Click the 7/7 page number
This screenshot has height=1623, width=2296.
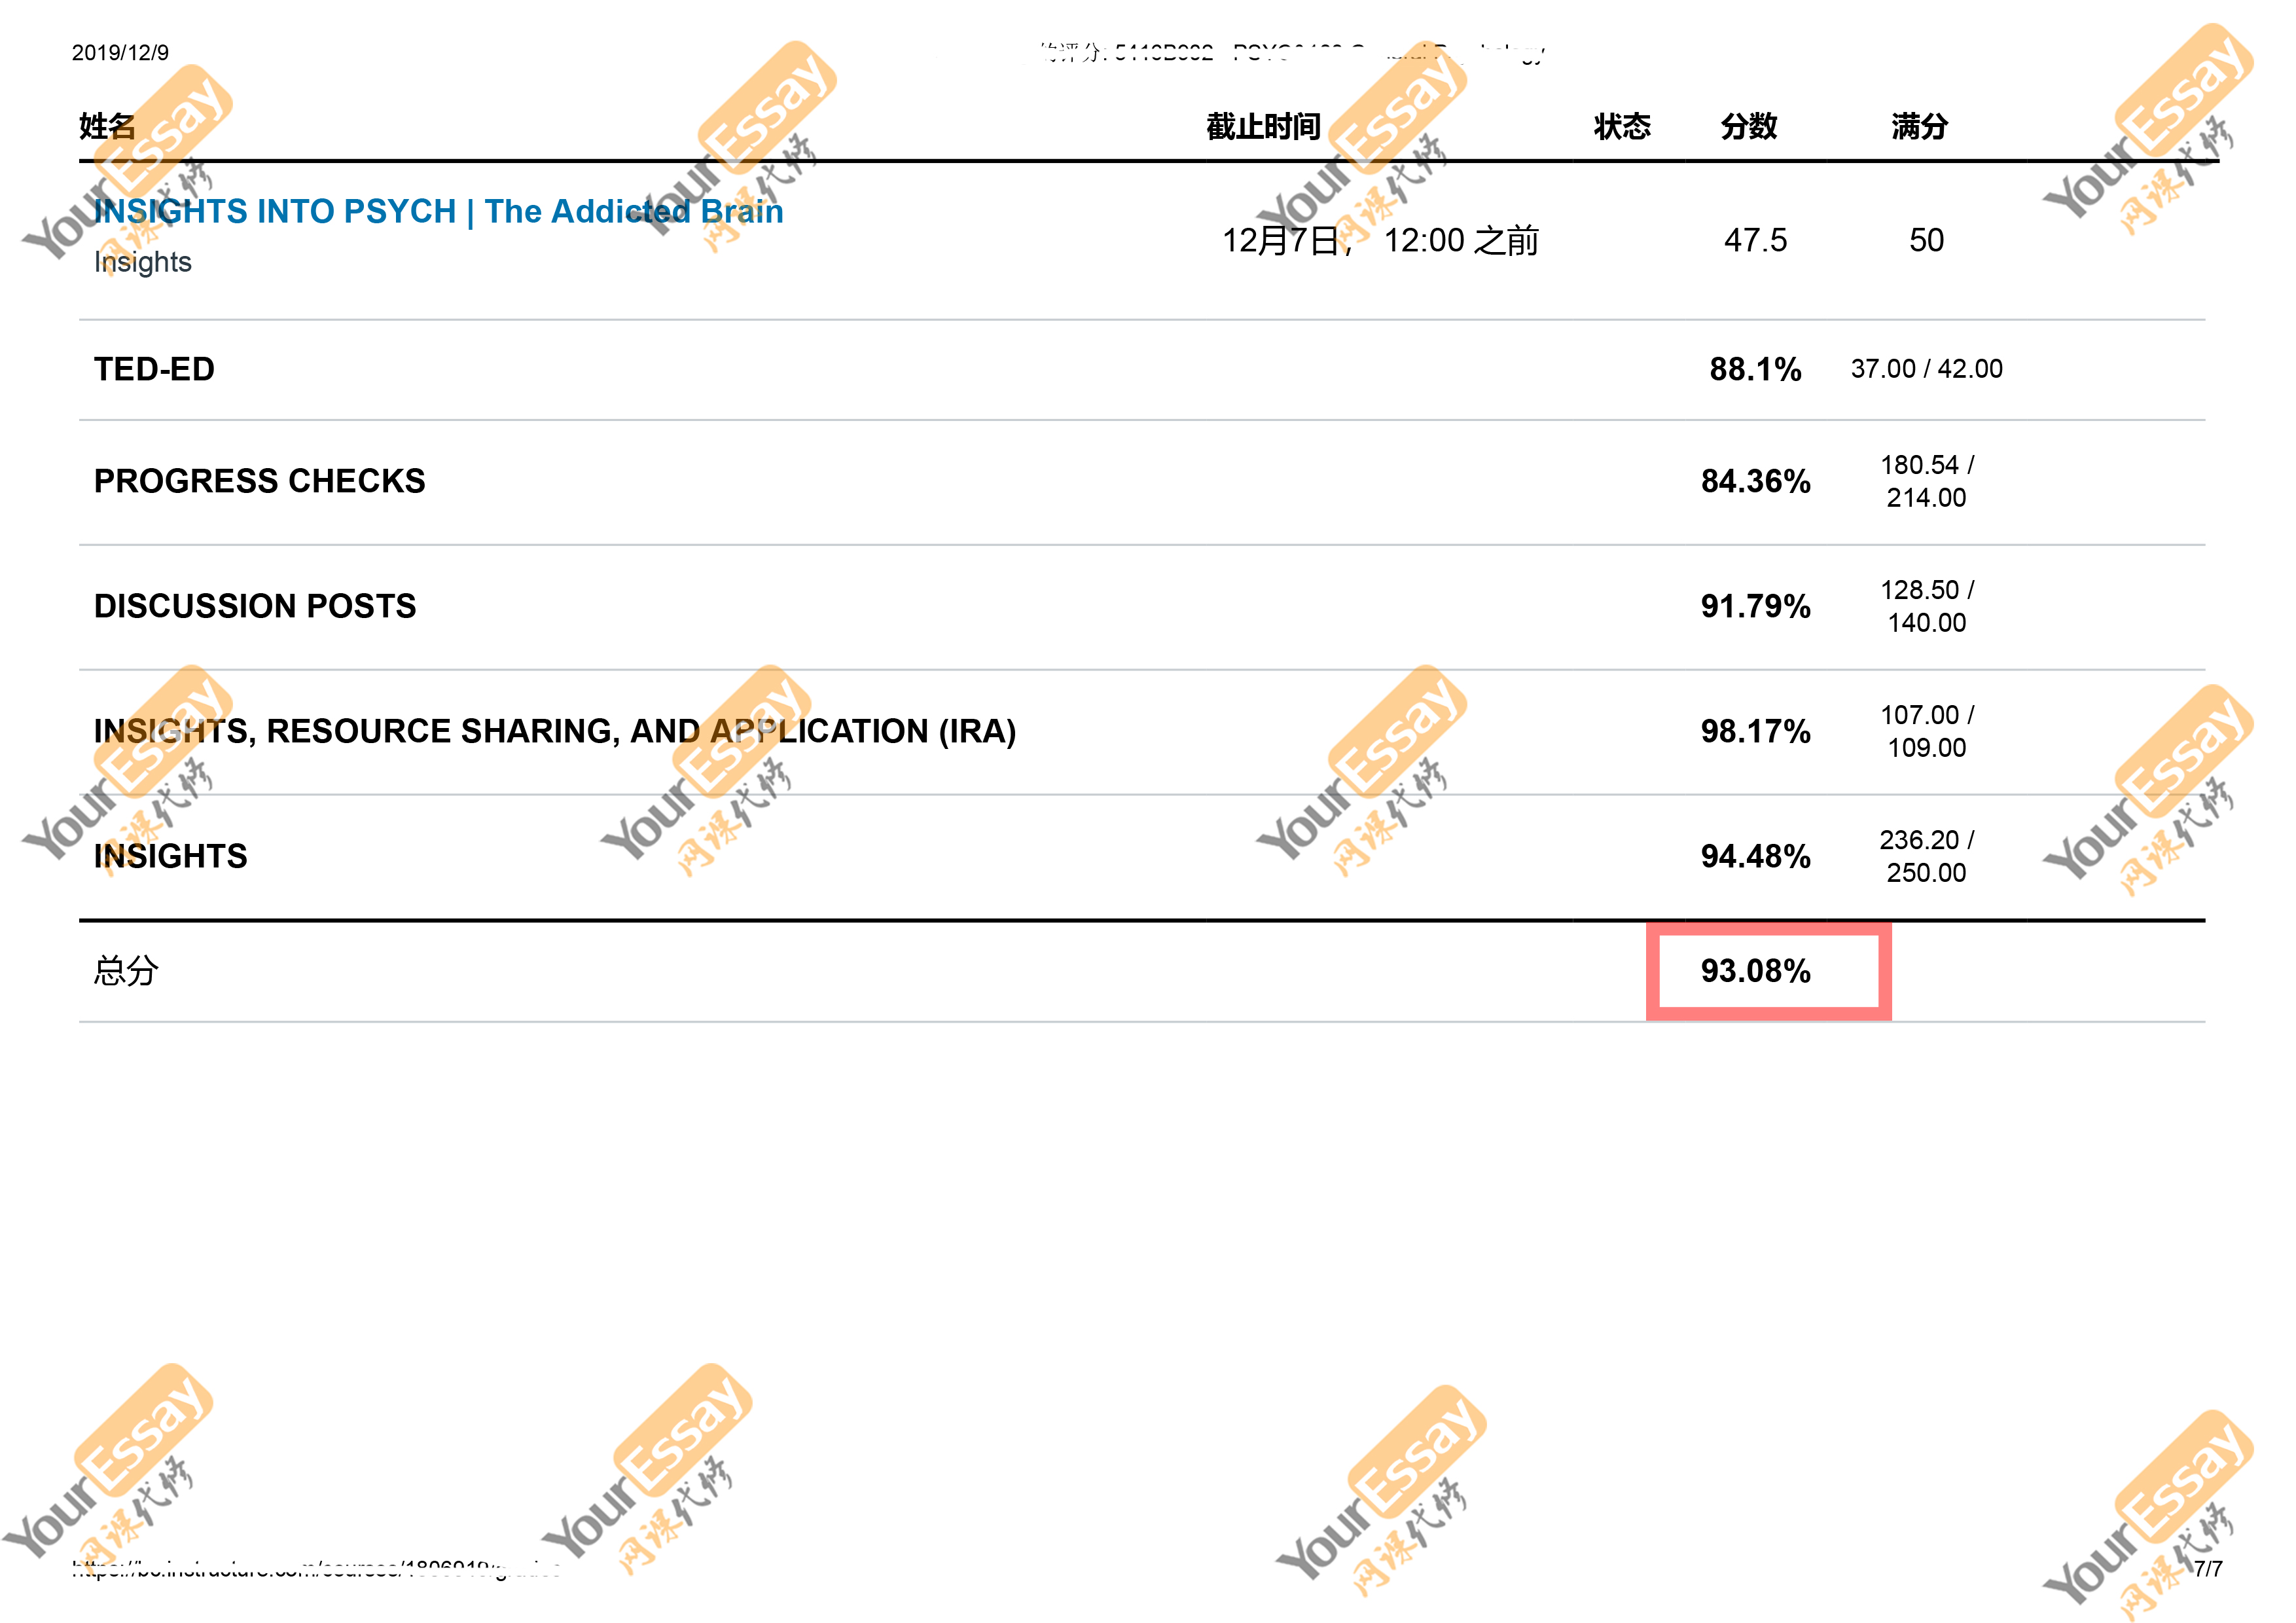point(2207,1568)
